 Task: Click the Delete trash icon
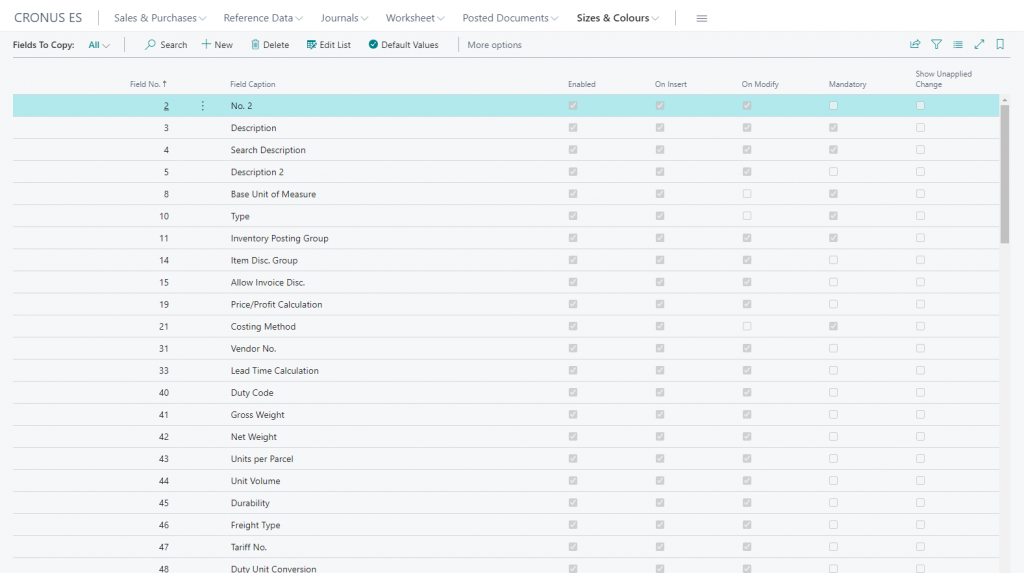(x=255, y=44)
